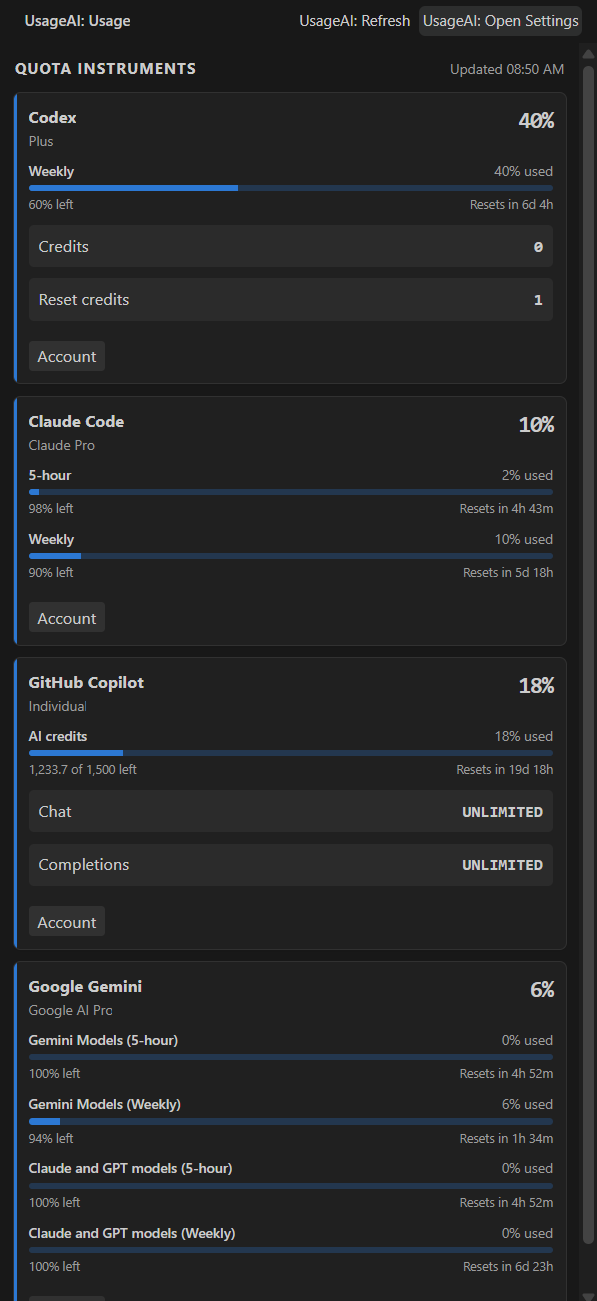597x1301 pixels.
Task: Click the '60% left' label
Action: 51,205
